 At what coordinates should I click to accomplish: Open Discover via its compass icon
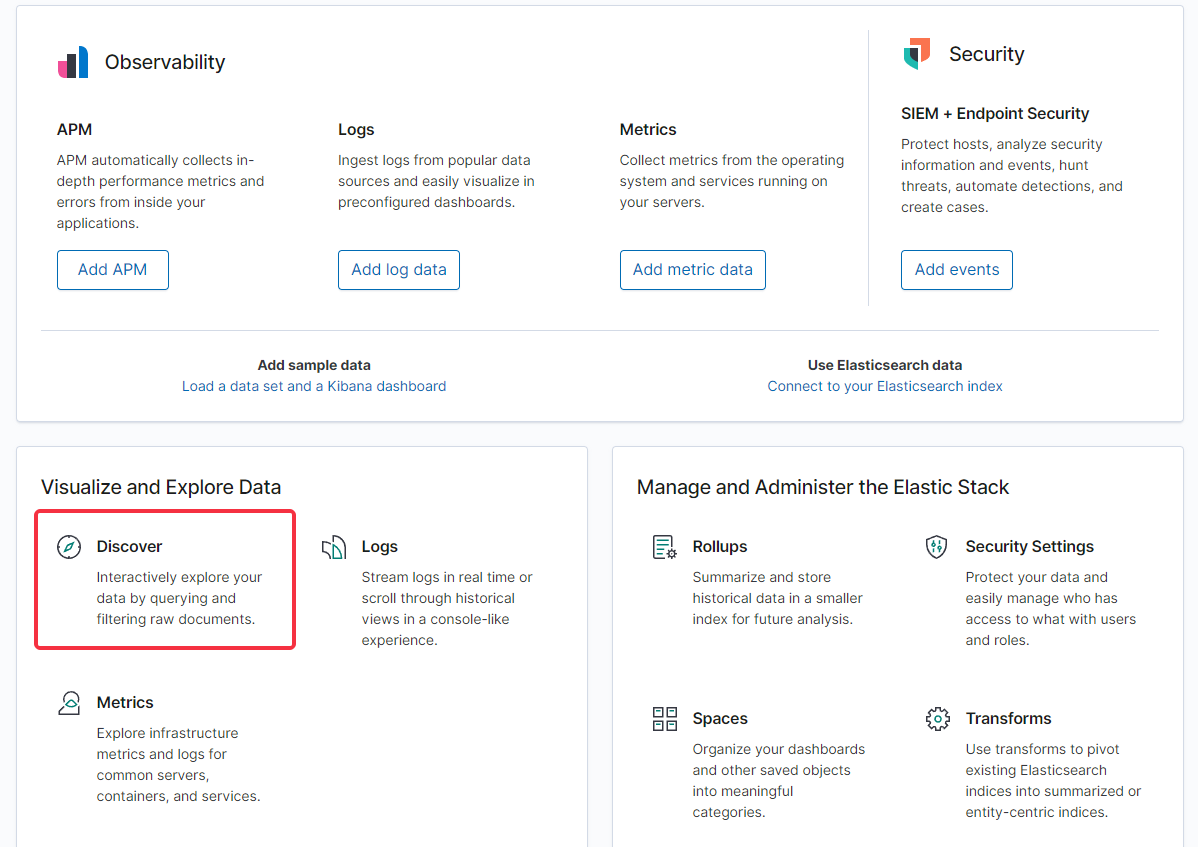pos(69,547)
